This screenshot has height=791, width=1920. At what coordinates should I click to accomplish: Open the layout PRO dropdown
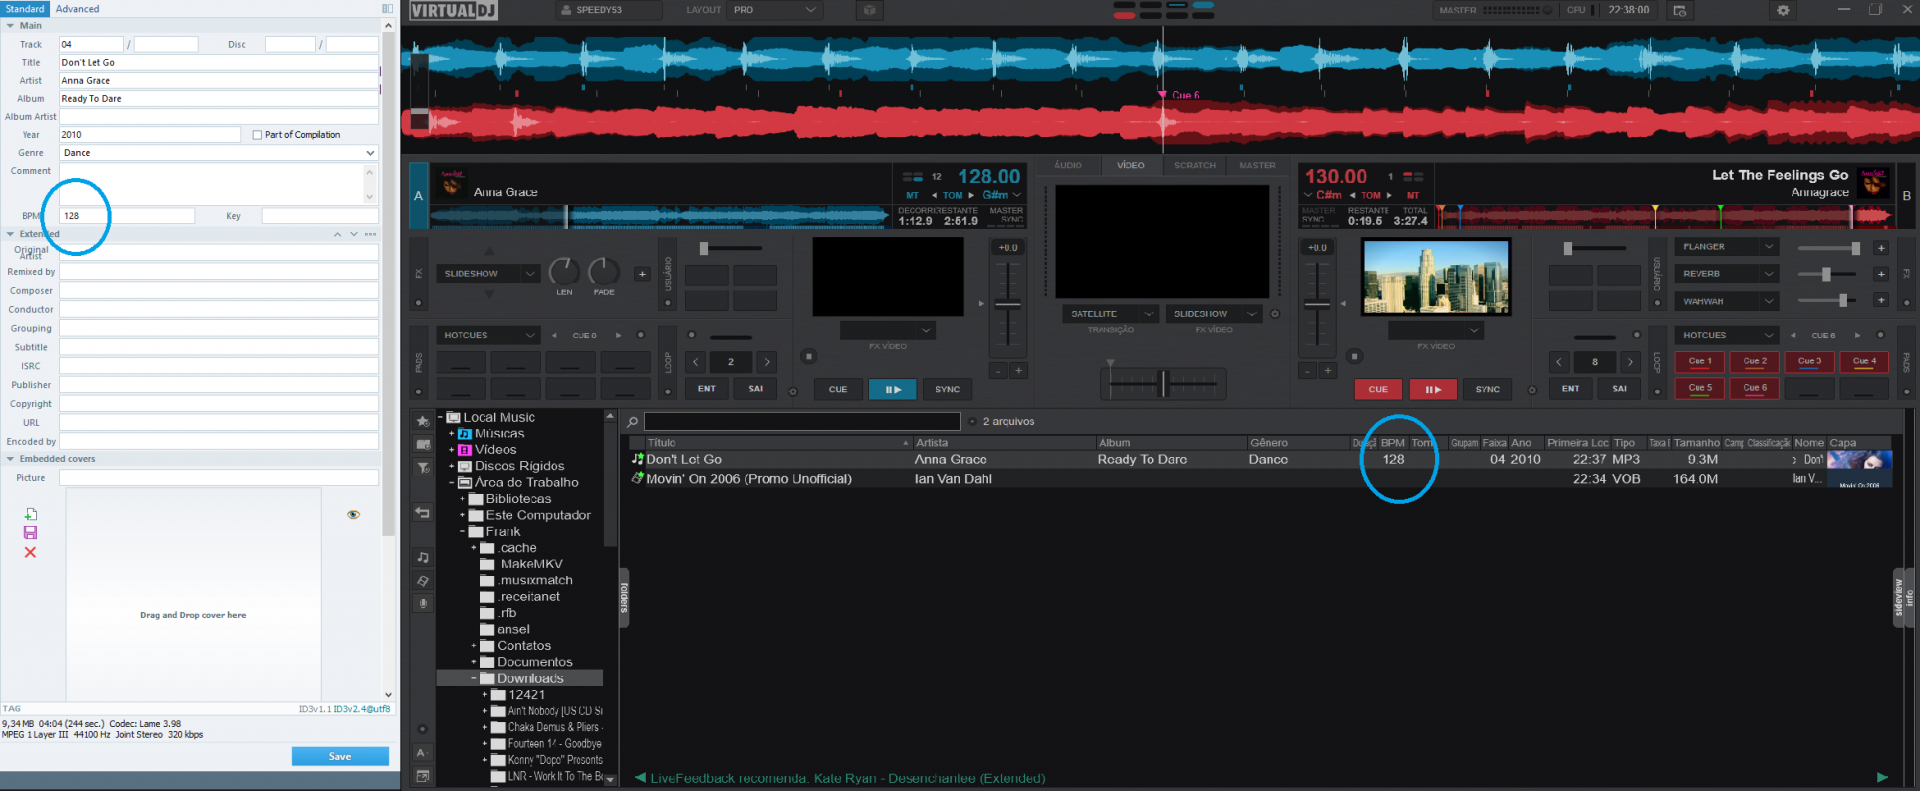coord(774,10)
